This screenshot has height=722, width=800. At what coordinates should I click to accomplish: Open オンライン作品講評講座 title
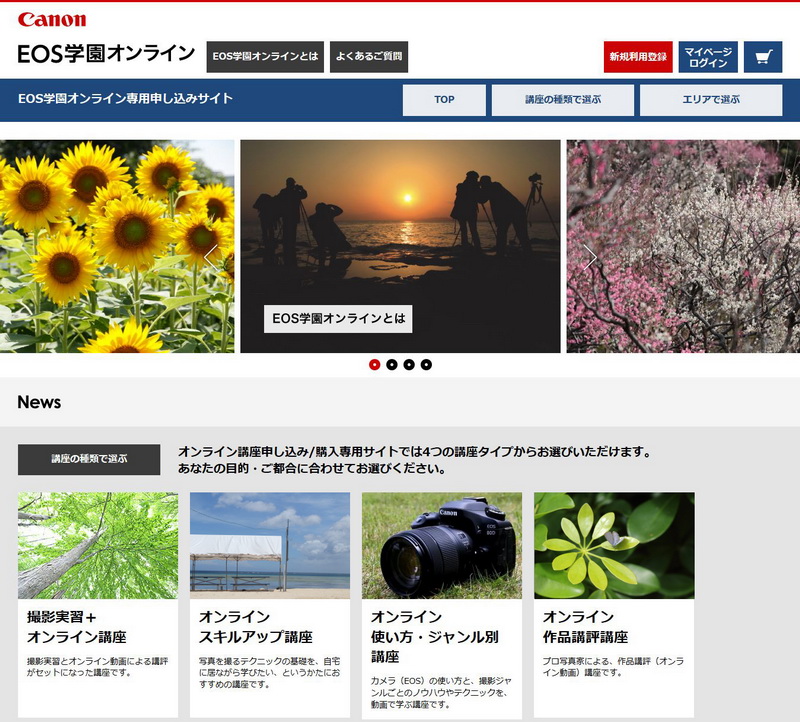[x=585, y=627]
